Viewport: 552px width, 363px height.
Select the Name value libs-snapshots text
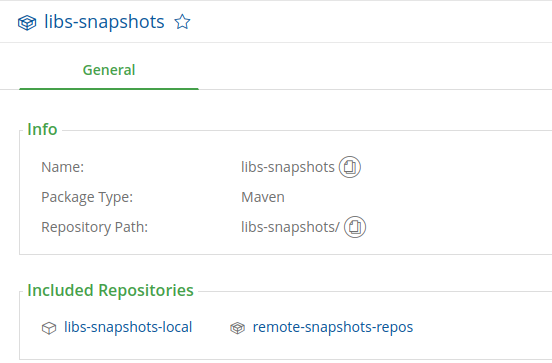click(288, 167)
